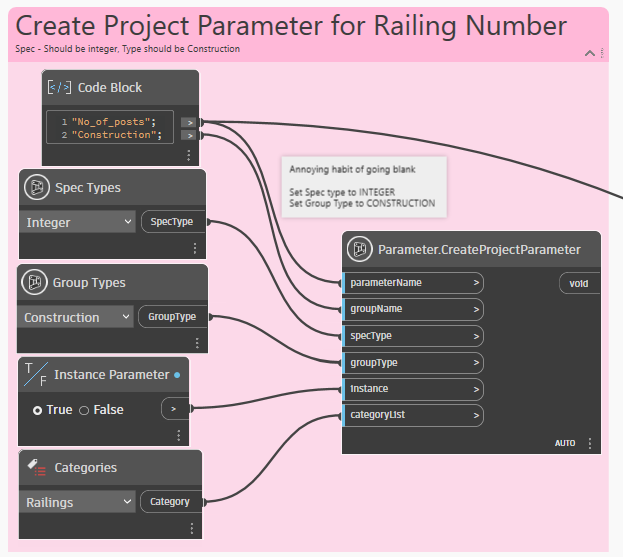
Task: Open the Railings category dropdown
Action: click(x=77, y=502)
